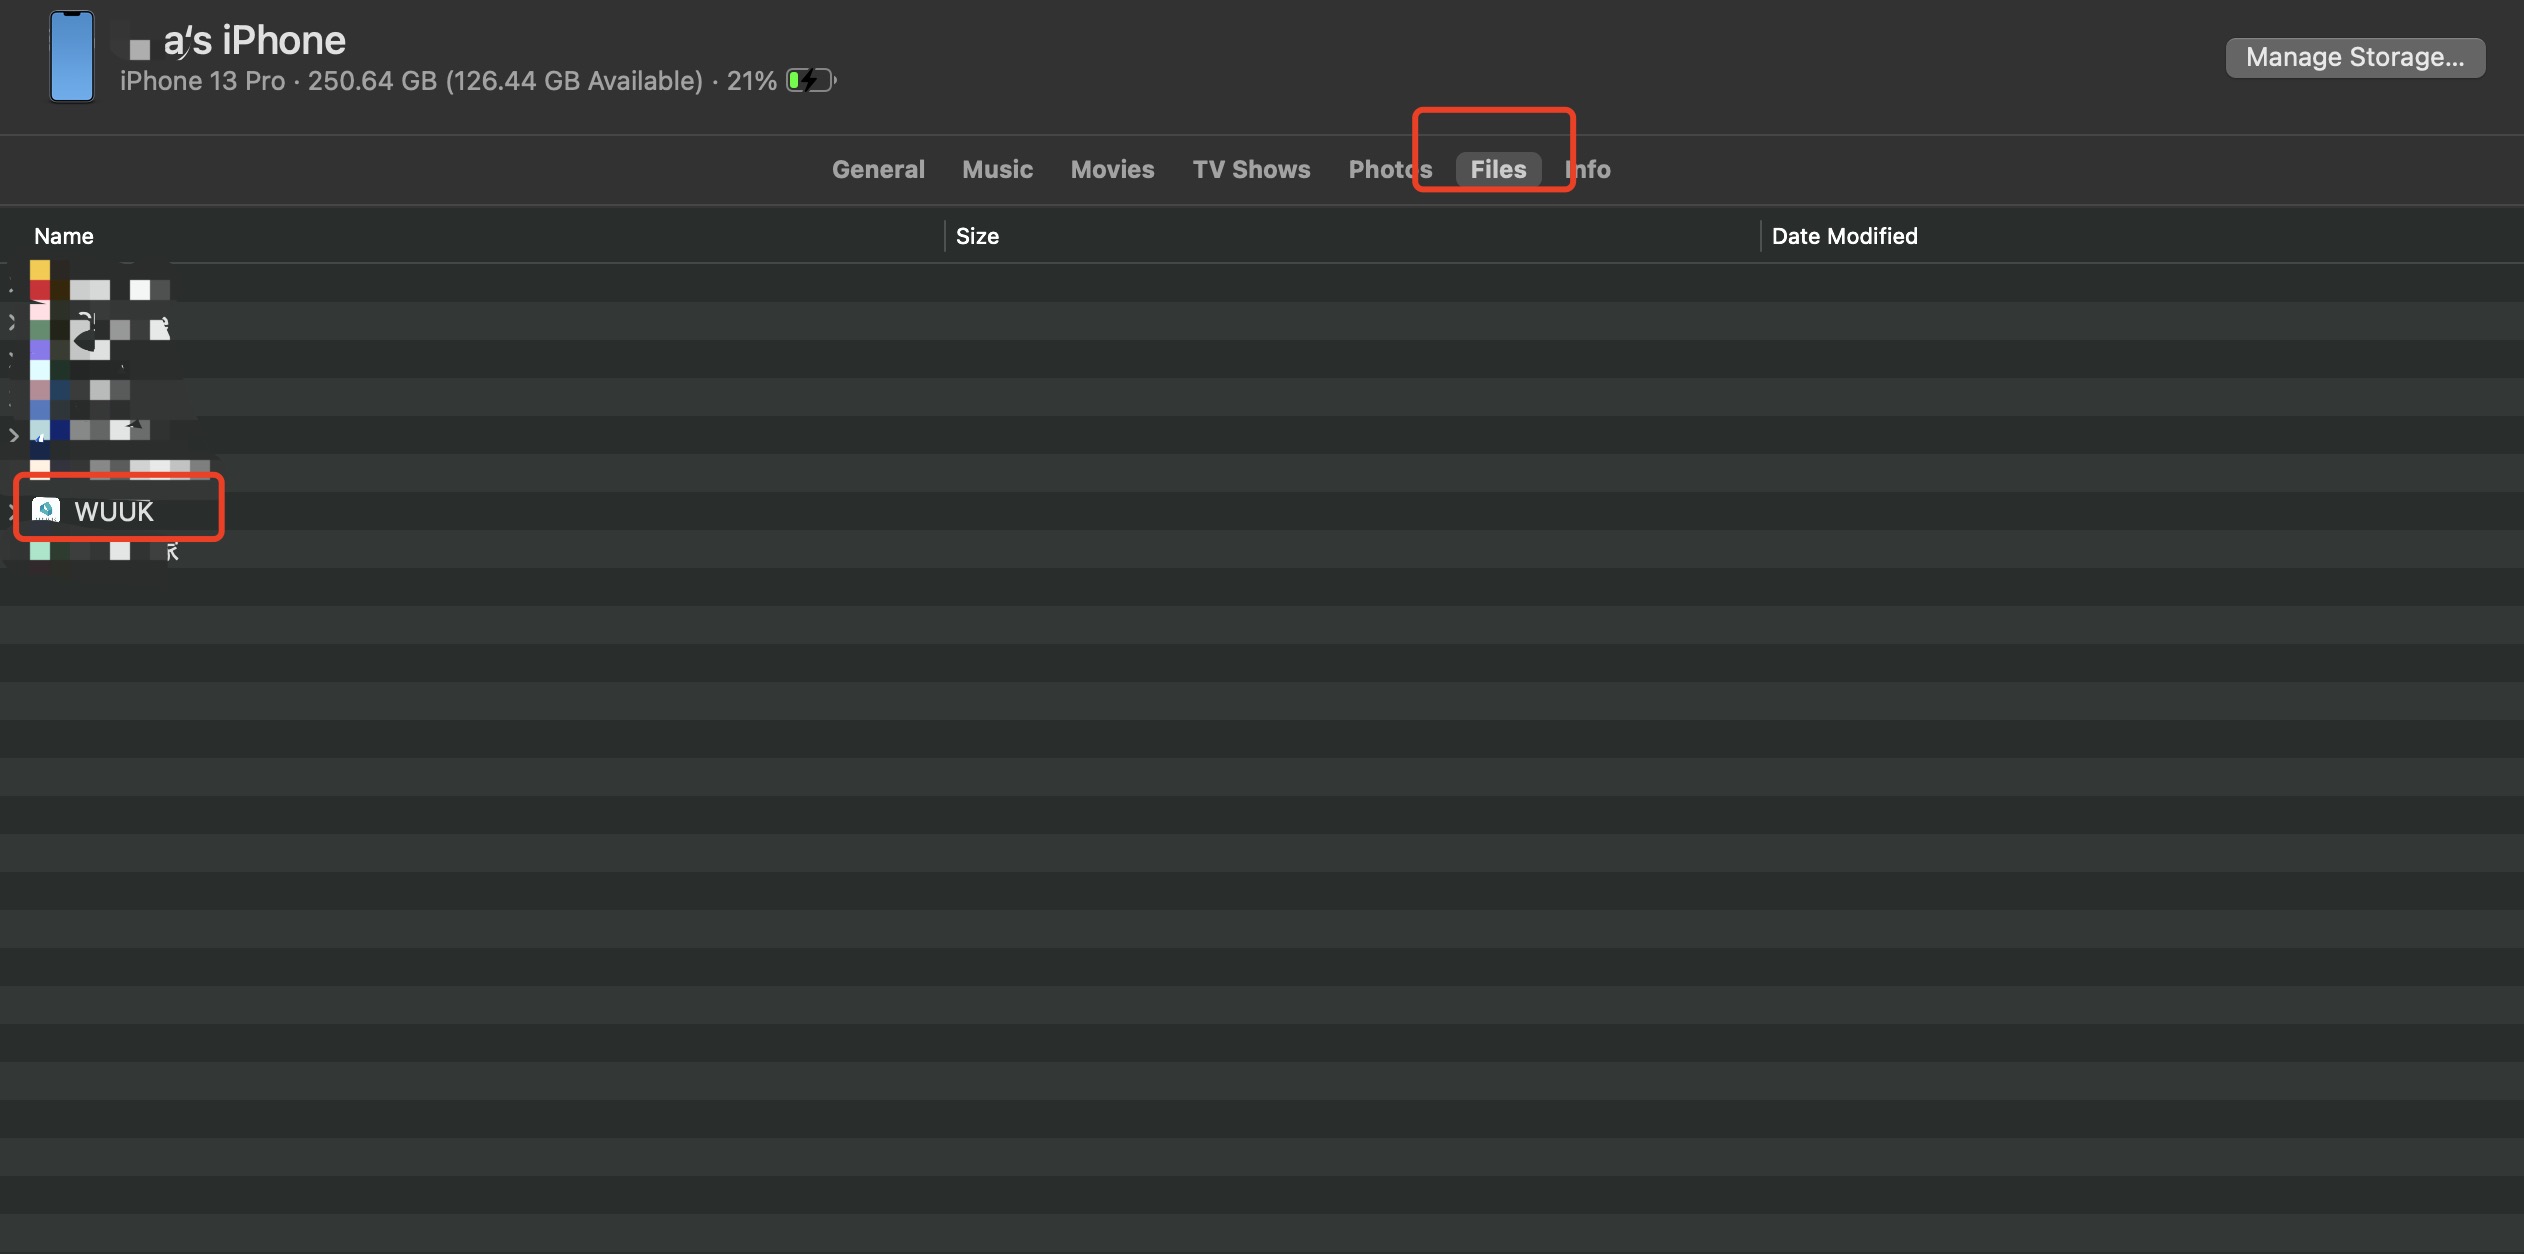
Task: Open the TV Shows tab
Action: tap(1251, 169)
